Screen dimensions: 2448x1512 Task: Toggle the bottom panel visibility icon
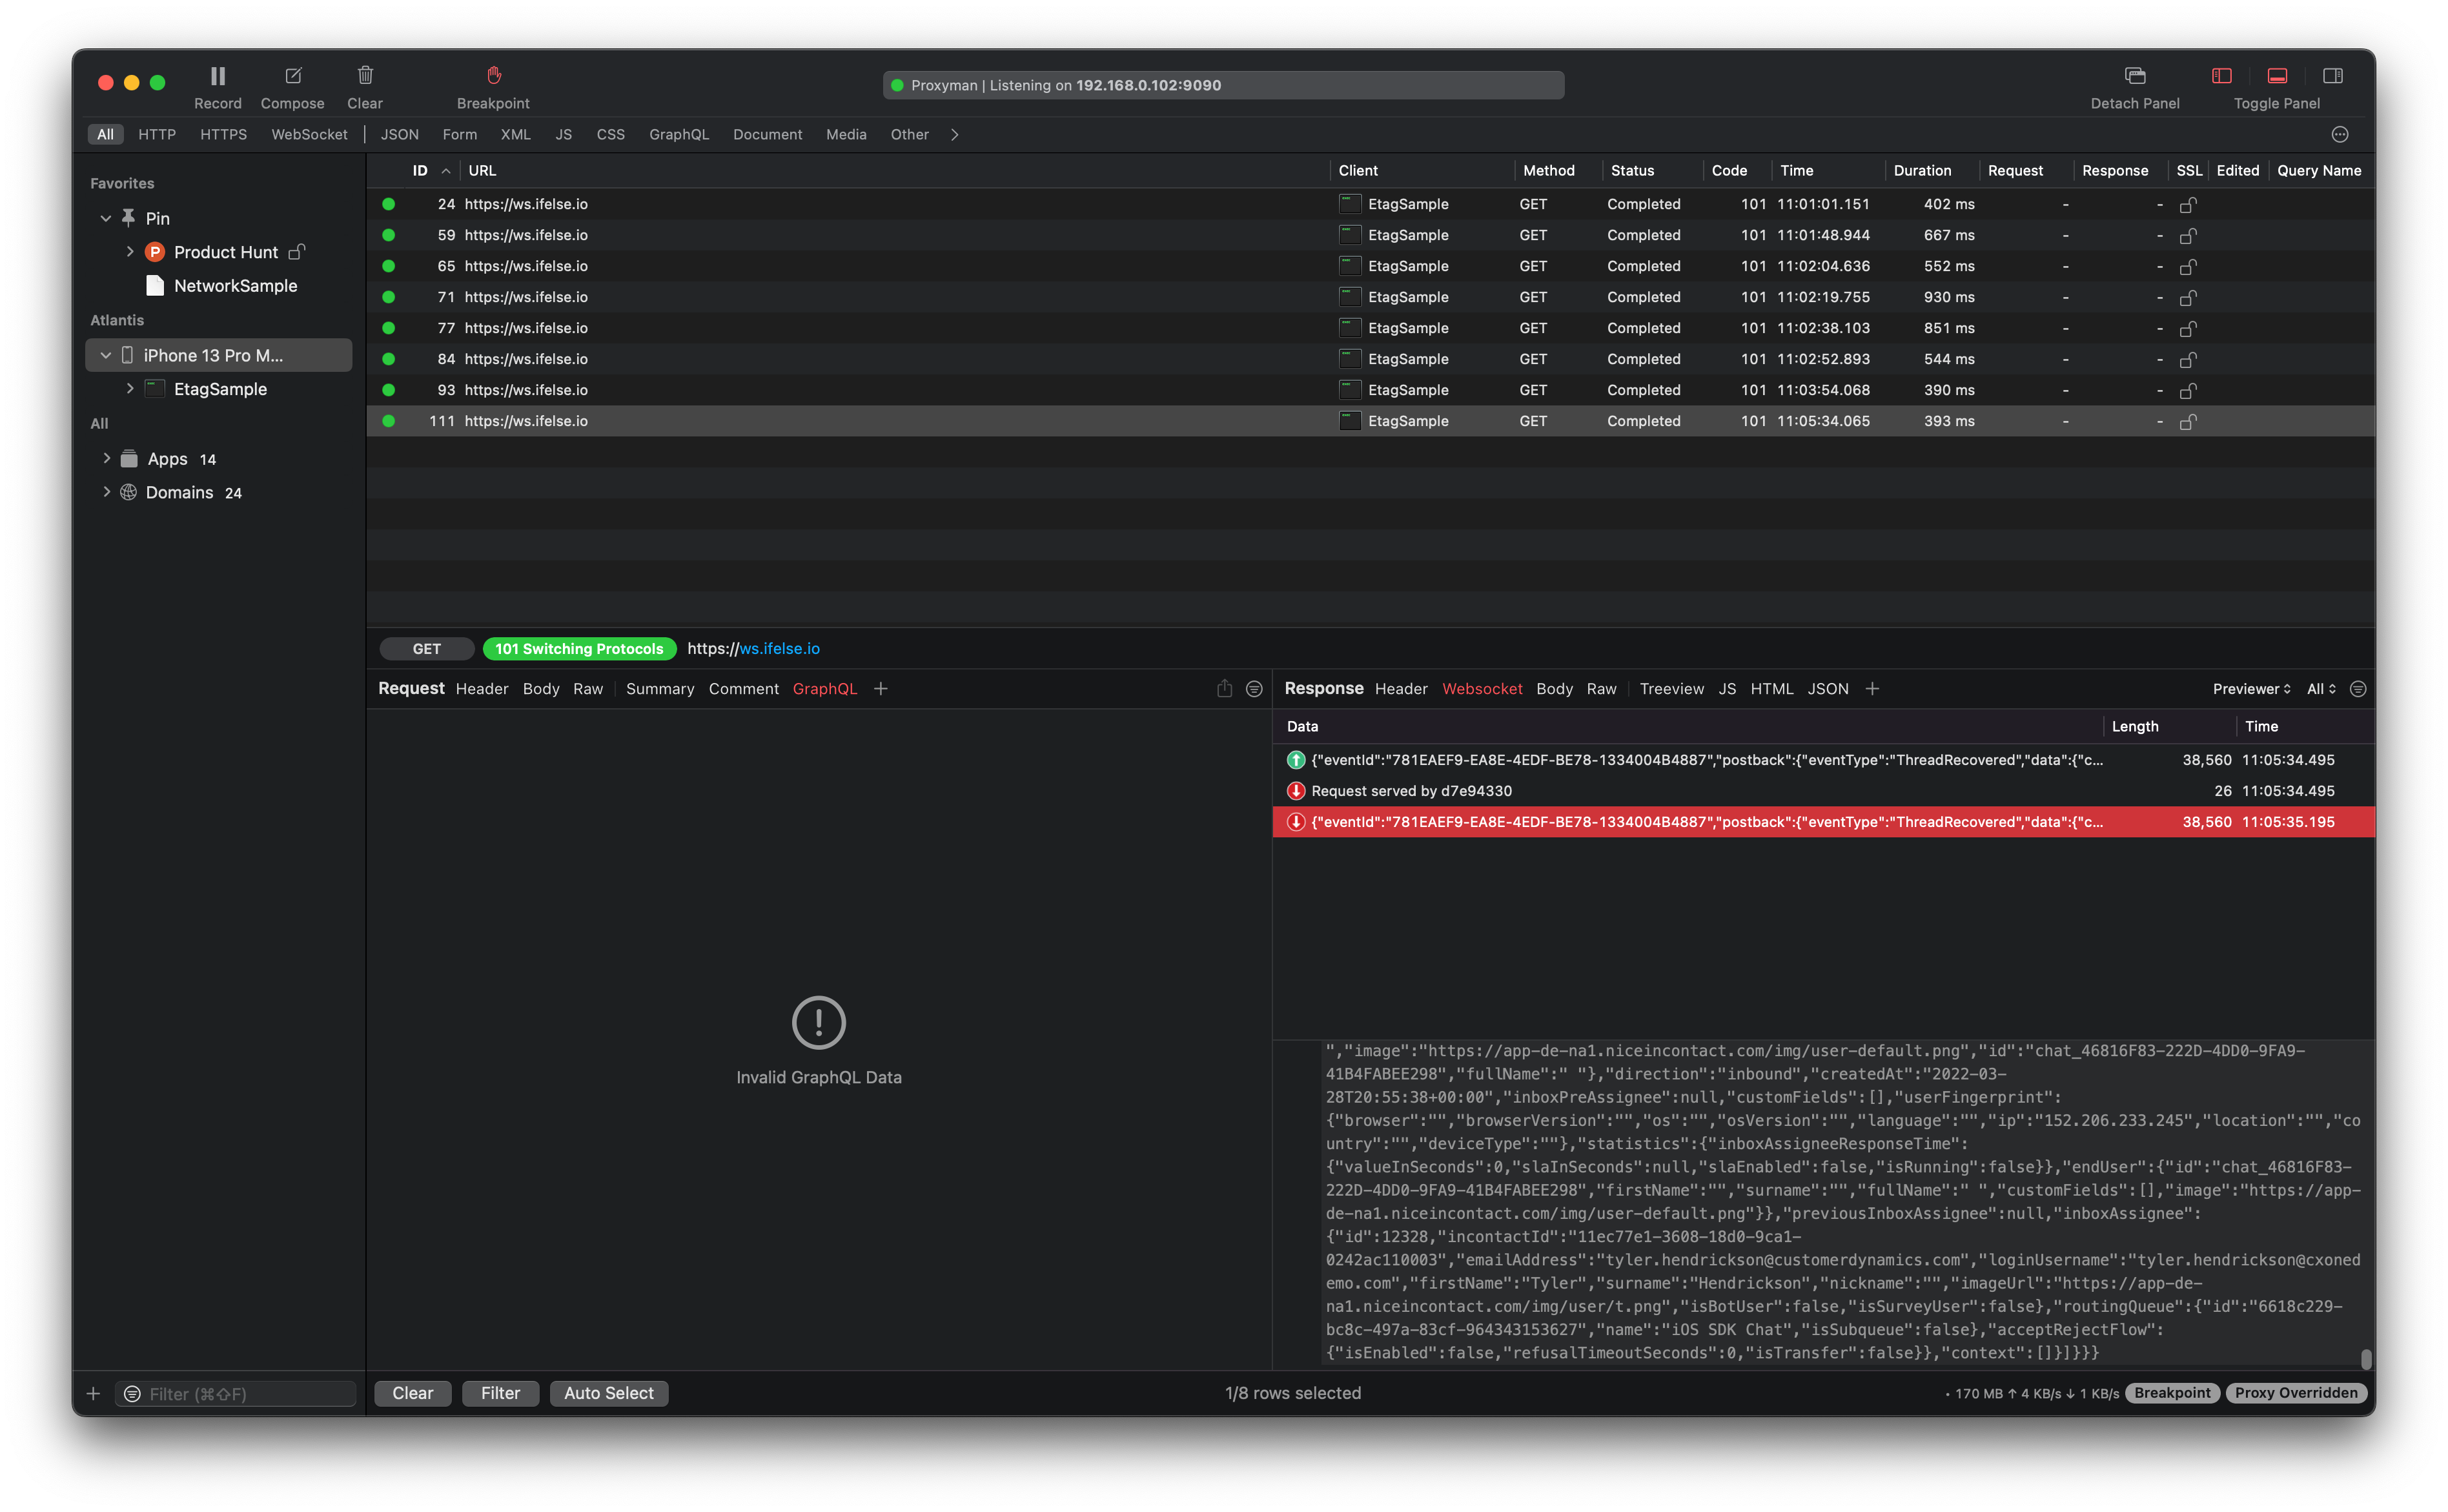2277,77
